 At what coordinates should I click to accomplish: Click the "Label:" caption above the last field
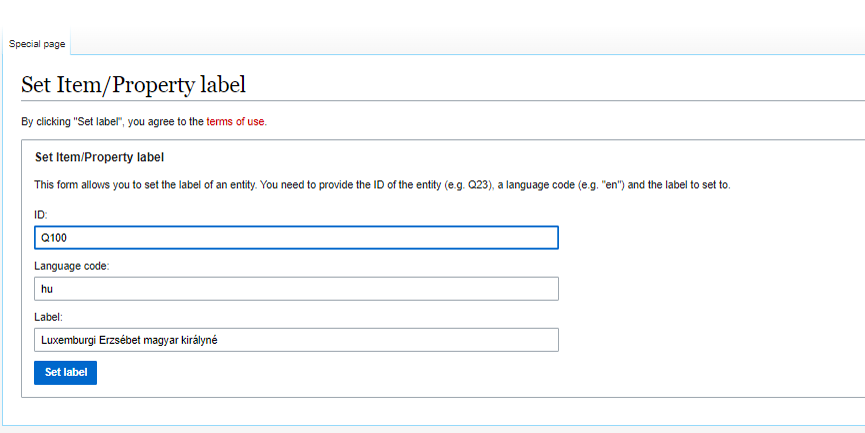(x=48, y=317)
